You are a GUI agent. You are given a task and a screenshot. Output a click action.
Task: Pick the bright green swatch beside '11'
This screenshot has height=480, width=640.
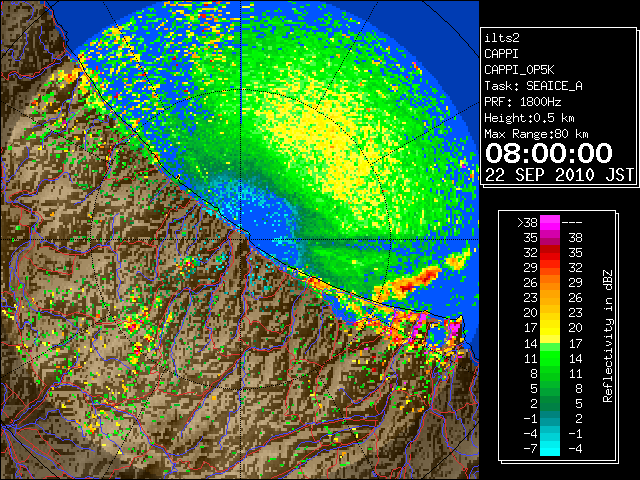tap(550, 358)
